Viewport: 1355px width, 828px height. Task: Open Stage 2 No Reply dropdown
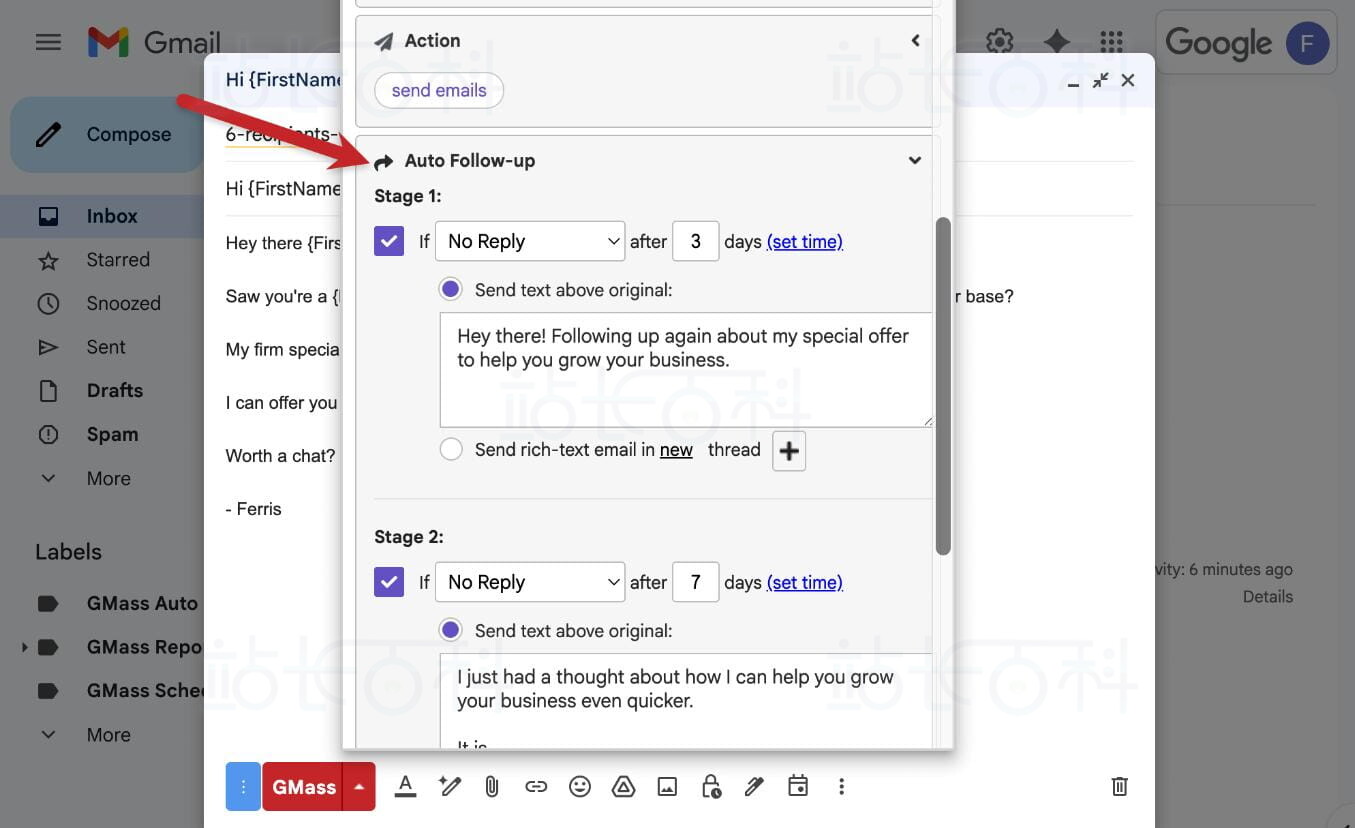530,582
